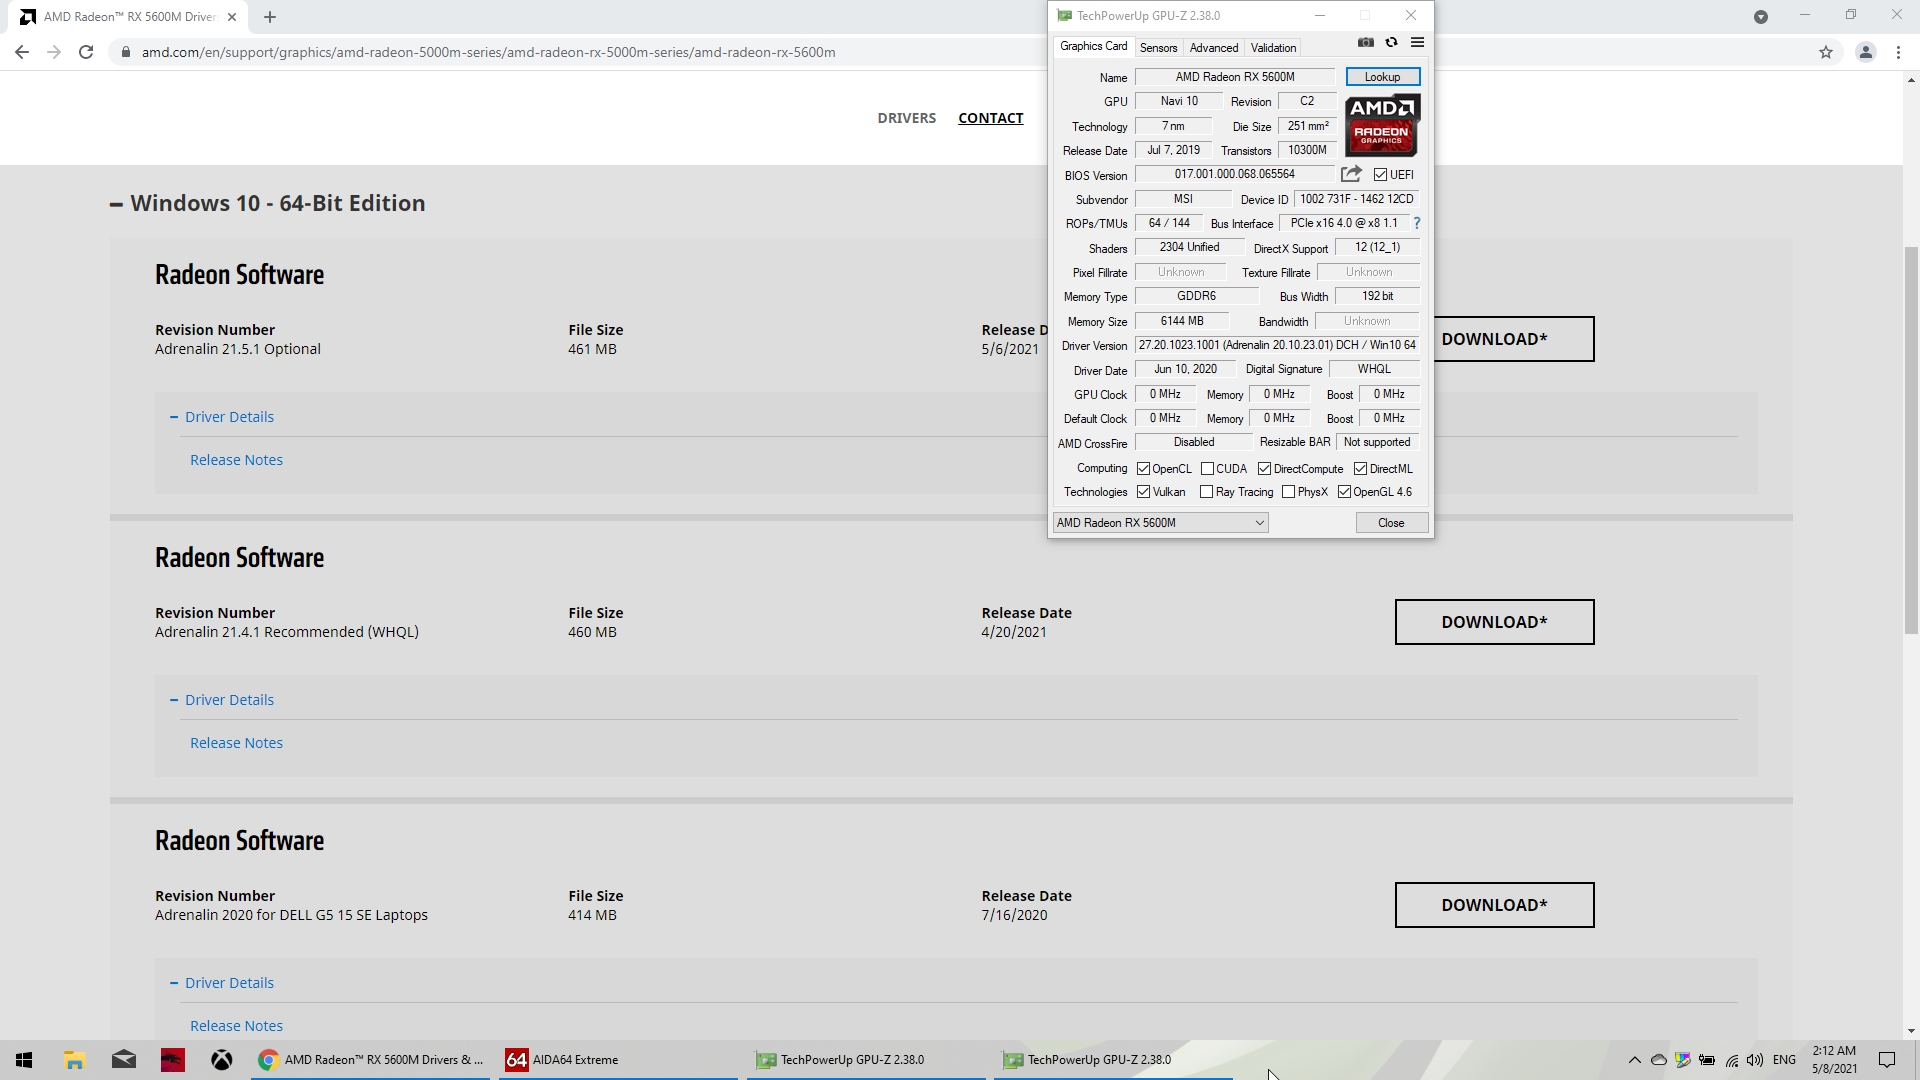Reload the AMD page in browser
Screen dimensions: 1920x1080
click(86, 52)
